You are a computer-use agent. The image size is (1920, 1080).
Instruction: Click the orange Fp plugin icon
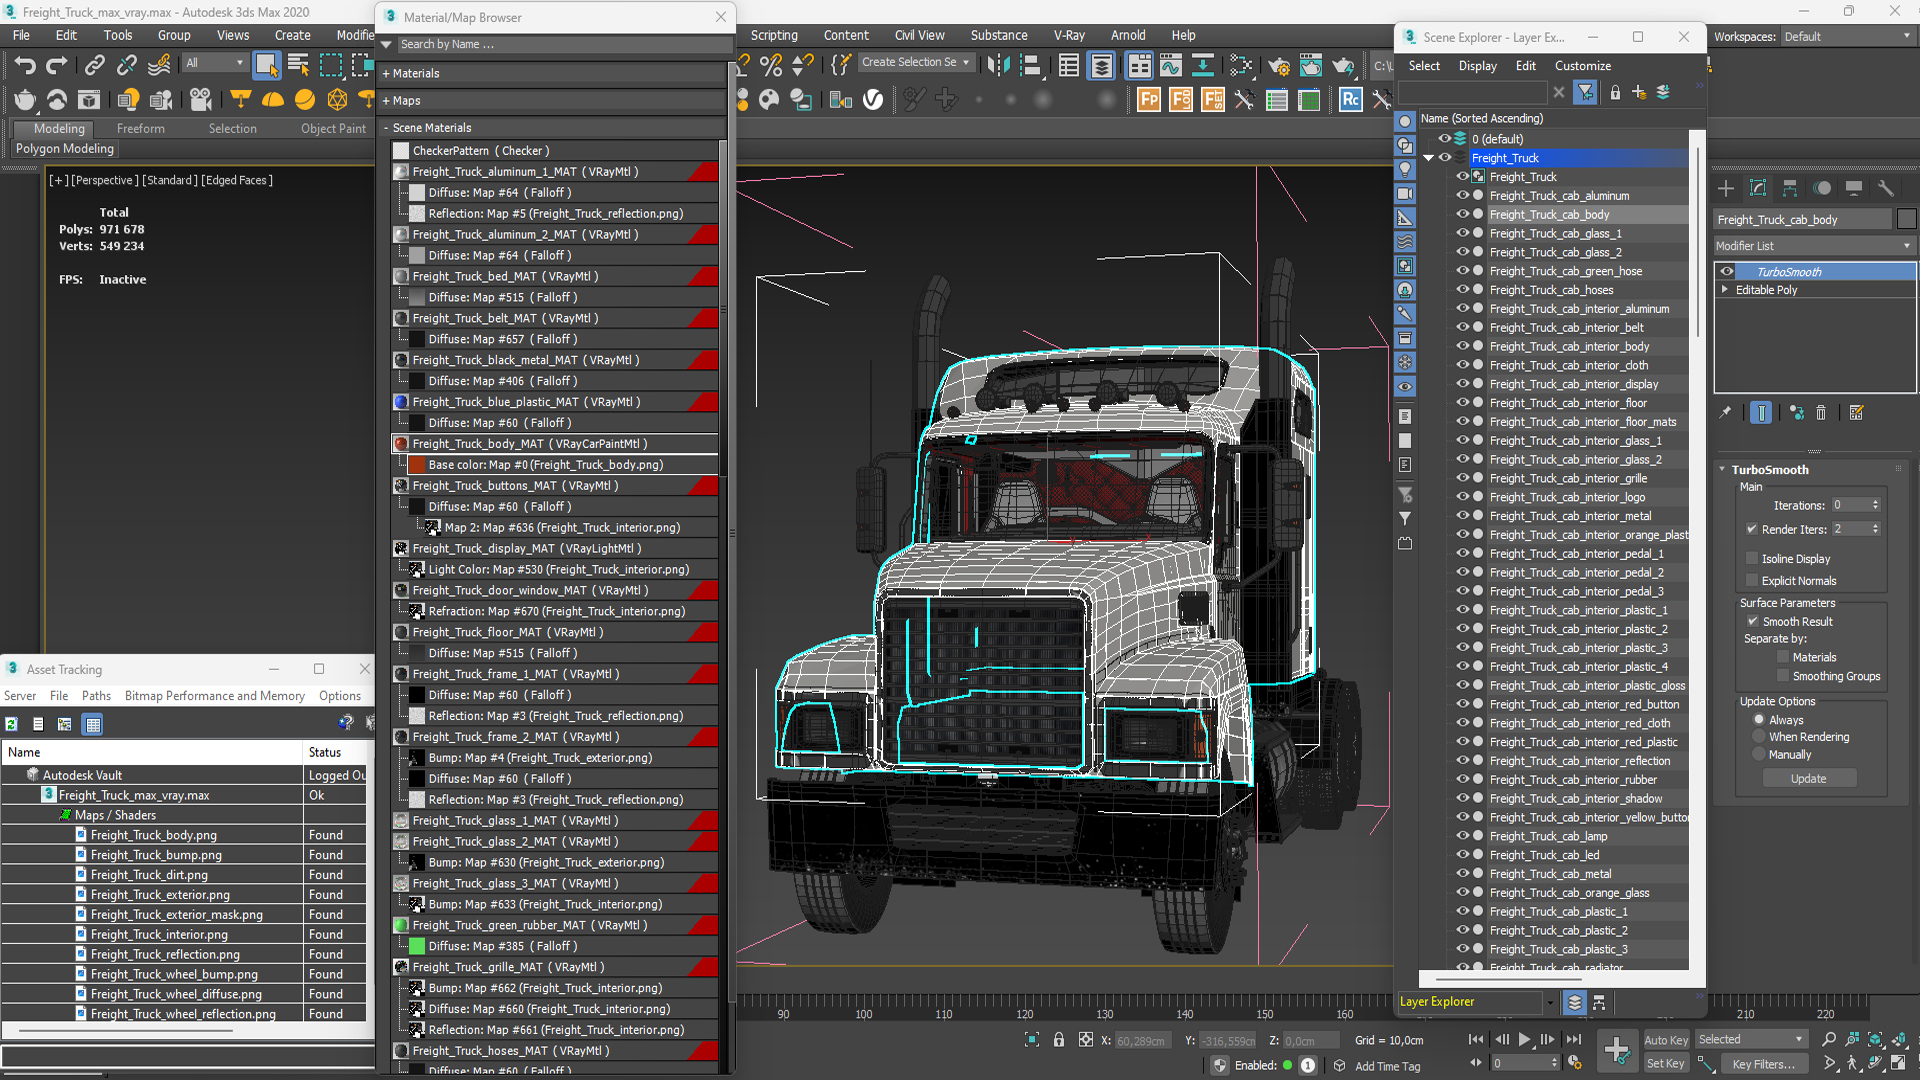(x=1149, y=99)
